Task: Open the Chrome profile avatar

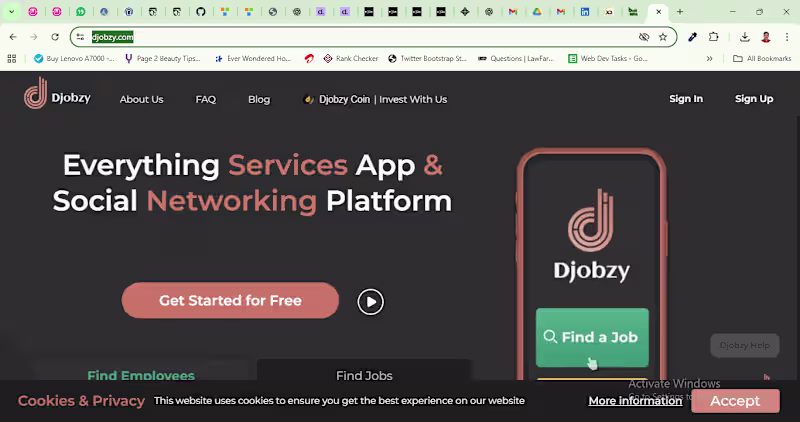Action: 766,37
